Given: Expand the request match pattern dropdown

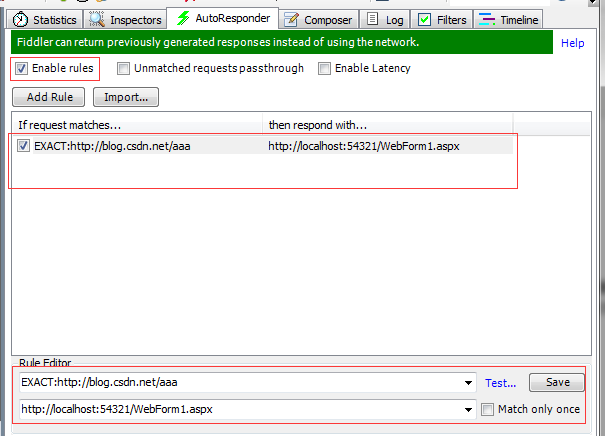Looking at the screenshot, I should click(469, 382).
